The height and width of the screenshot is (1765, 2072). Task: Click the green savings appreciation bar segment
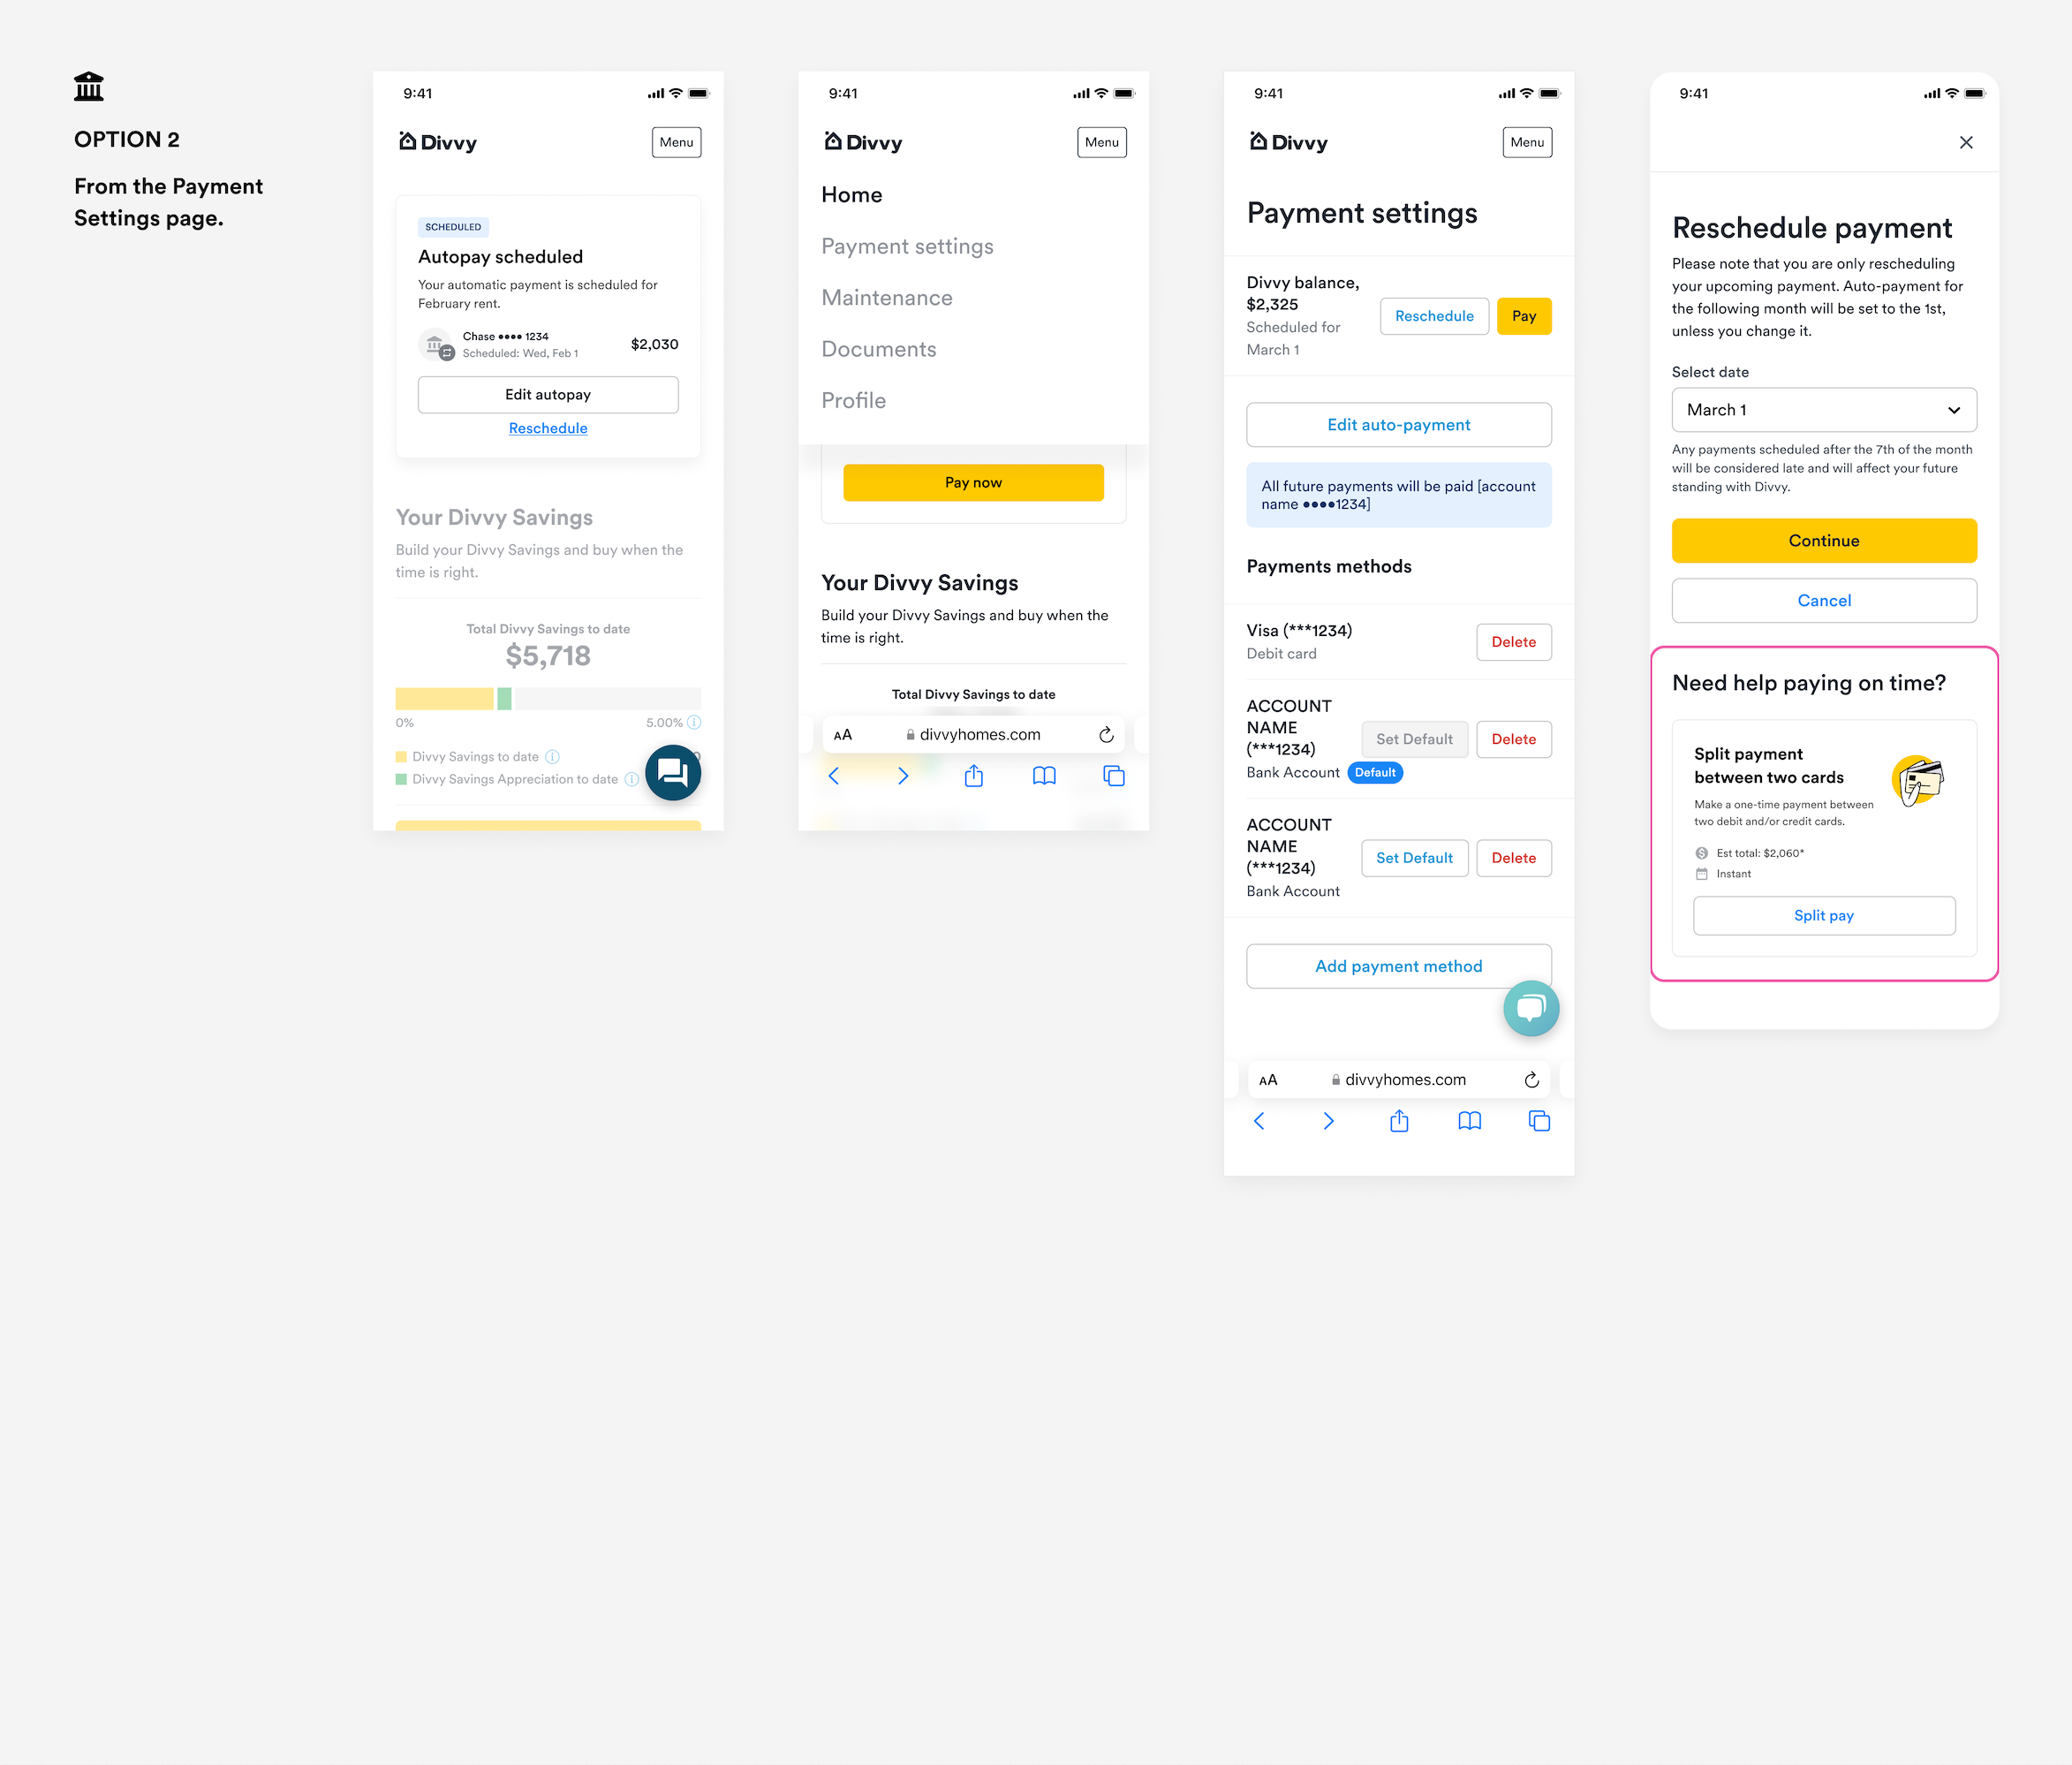pyautogui.click(x=504, y=699)
